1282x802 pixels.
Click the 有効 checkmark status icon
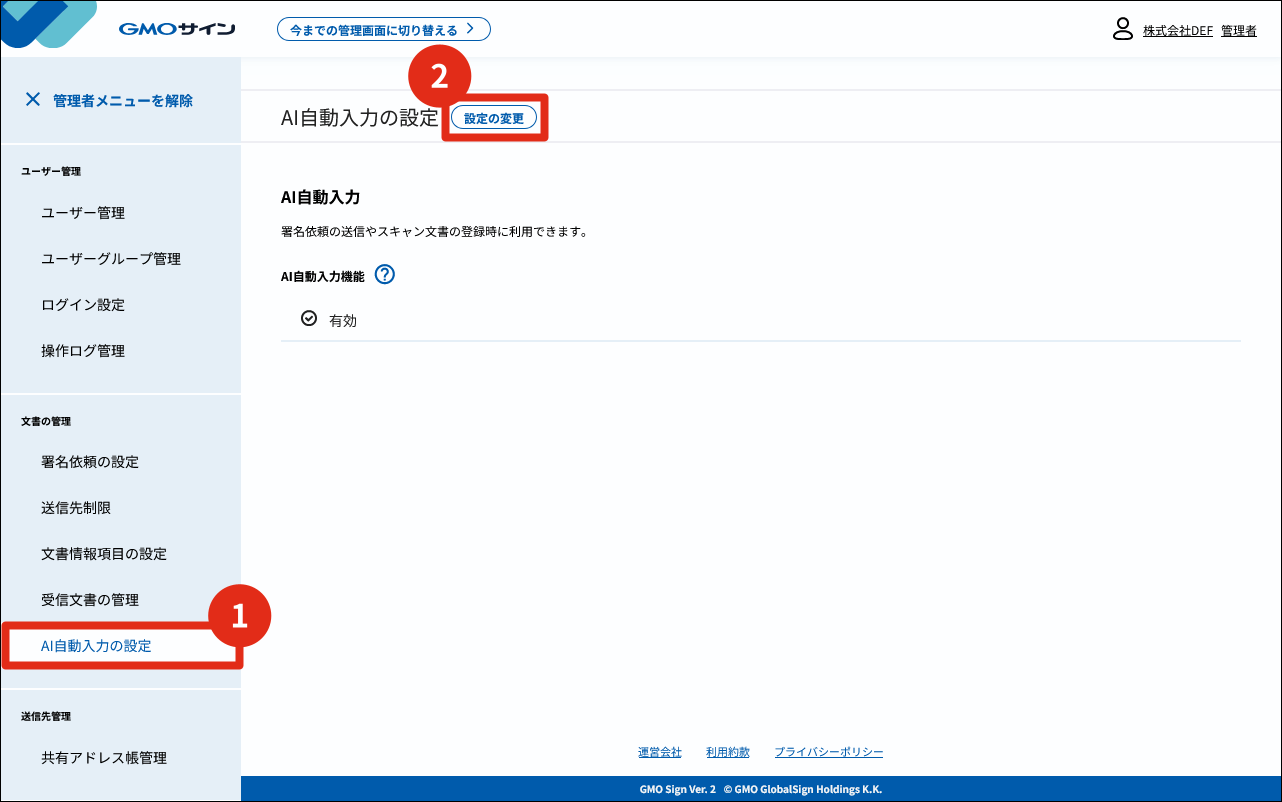pyautogui.click(x=309, y=319)
